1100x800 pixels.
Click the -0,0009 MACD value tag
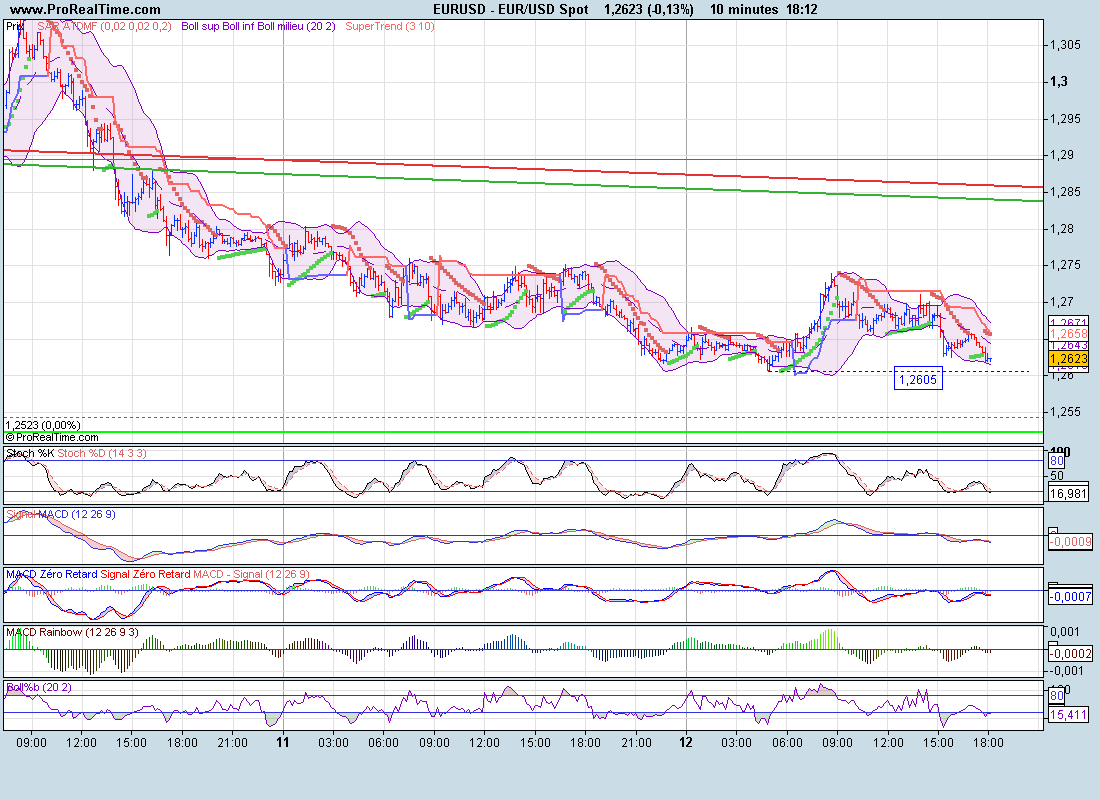[1071, 542]
